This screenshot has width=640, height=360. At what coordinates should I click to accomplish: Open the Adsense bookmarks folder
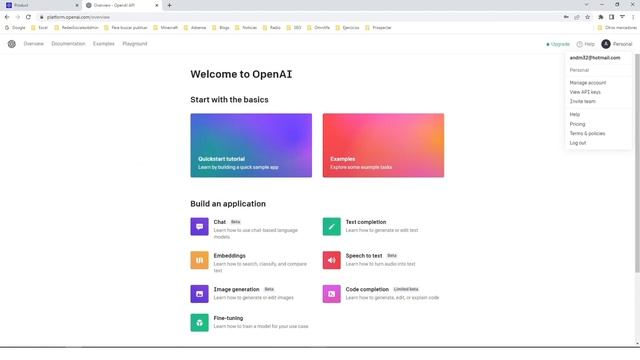tap(195, 28)
